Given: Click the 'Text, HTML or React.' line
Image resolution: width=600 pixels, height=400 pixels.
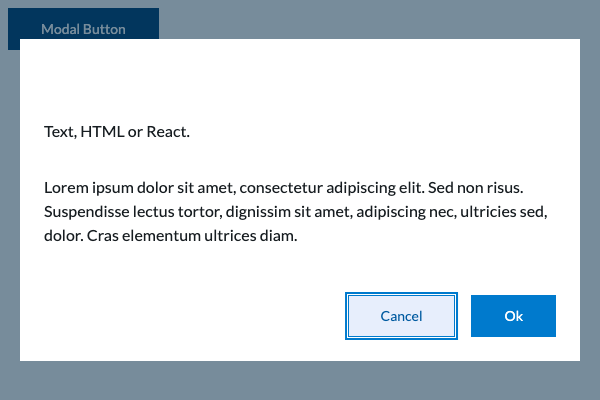Looking at the screenshot, I should tap(117, 132).
